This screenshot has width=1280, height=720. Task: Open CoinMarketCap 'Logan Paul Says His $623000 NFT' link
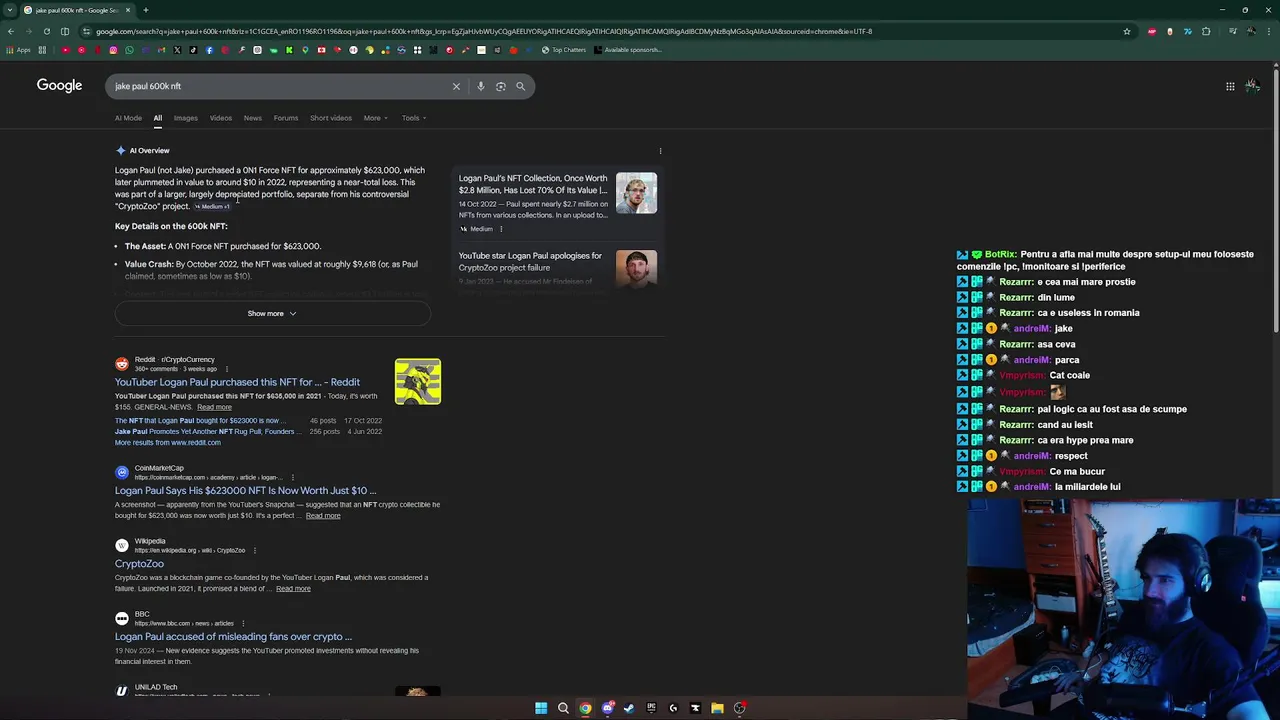coord(245,491)
